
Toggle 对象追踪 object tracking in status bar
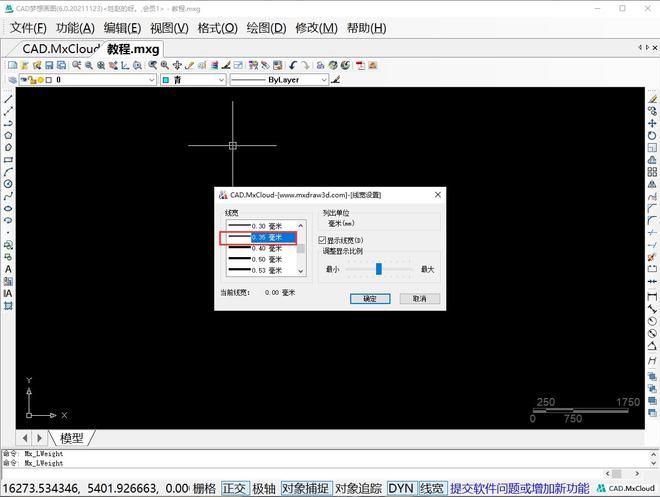(x=359, y=489)
